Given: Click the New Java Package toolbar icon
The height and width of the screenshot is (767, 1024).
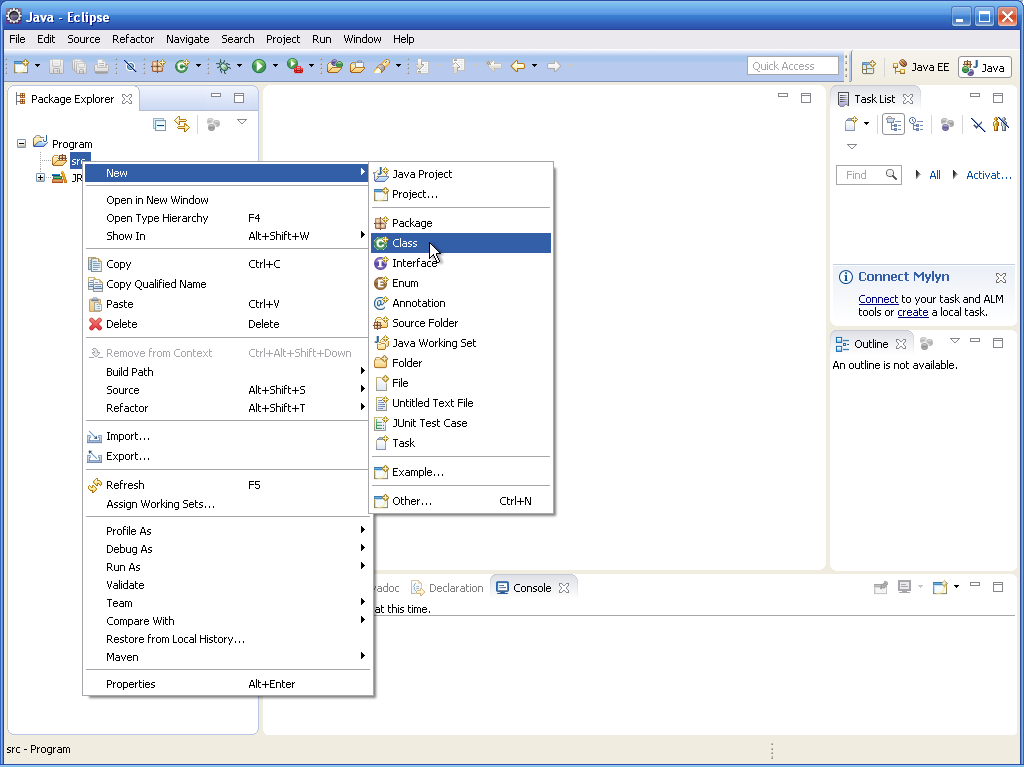Looking at the screenshot, I should pos(158,66).
